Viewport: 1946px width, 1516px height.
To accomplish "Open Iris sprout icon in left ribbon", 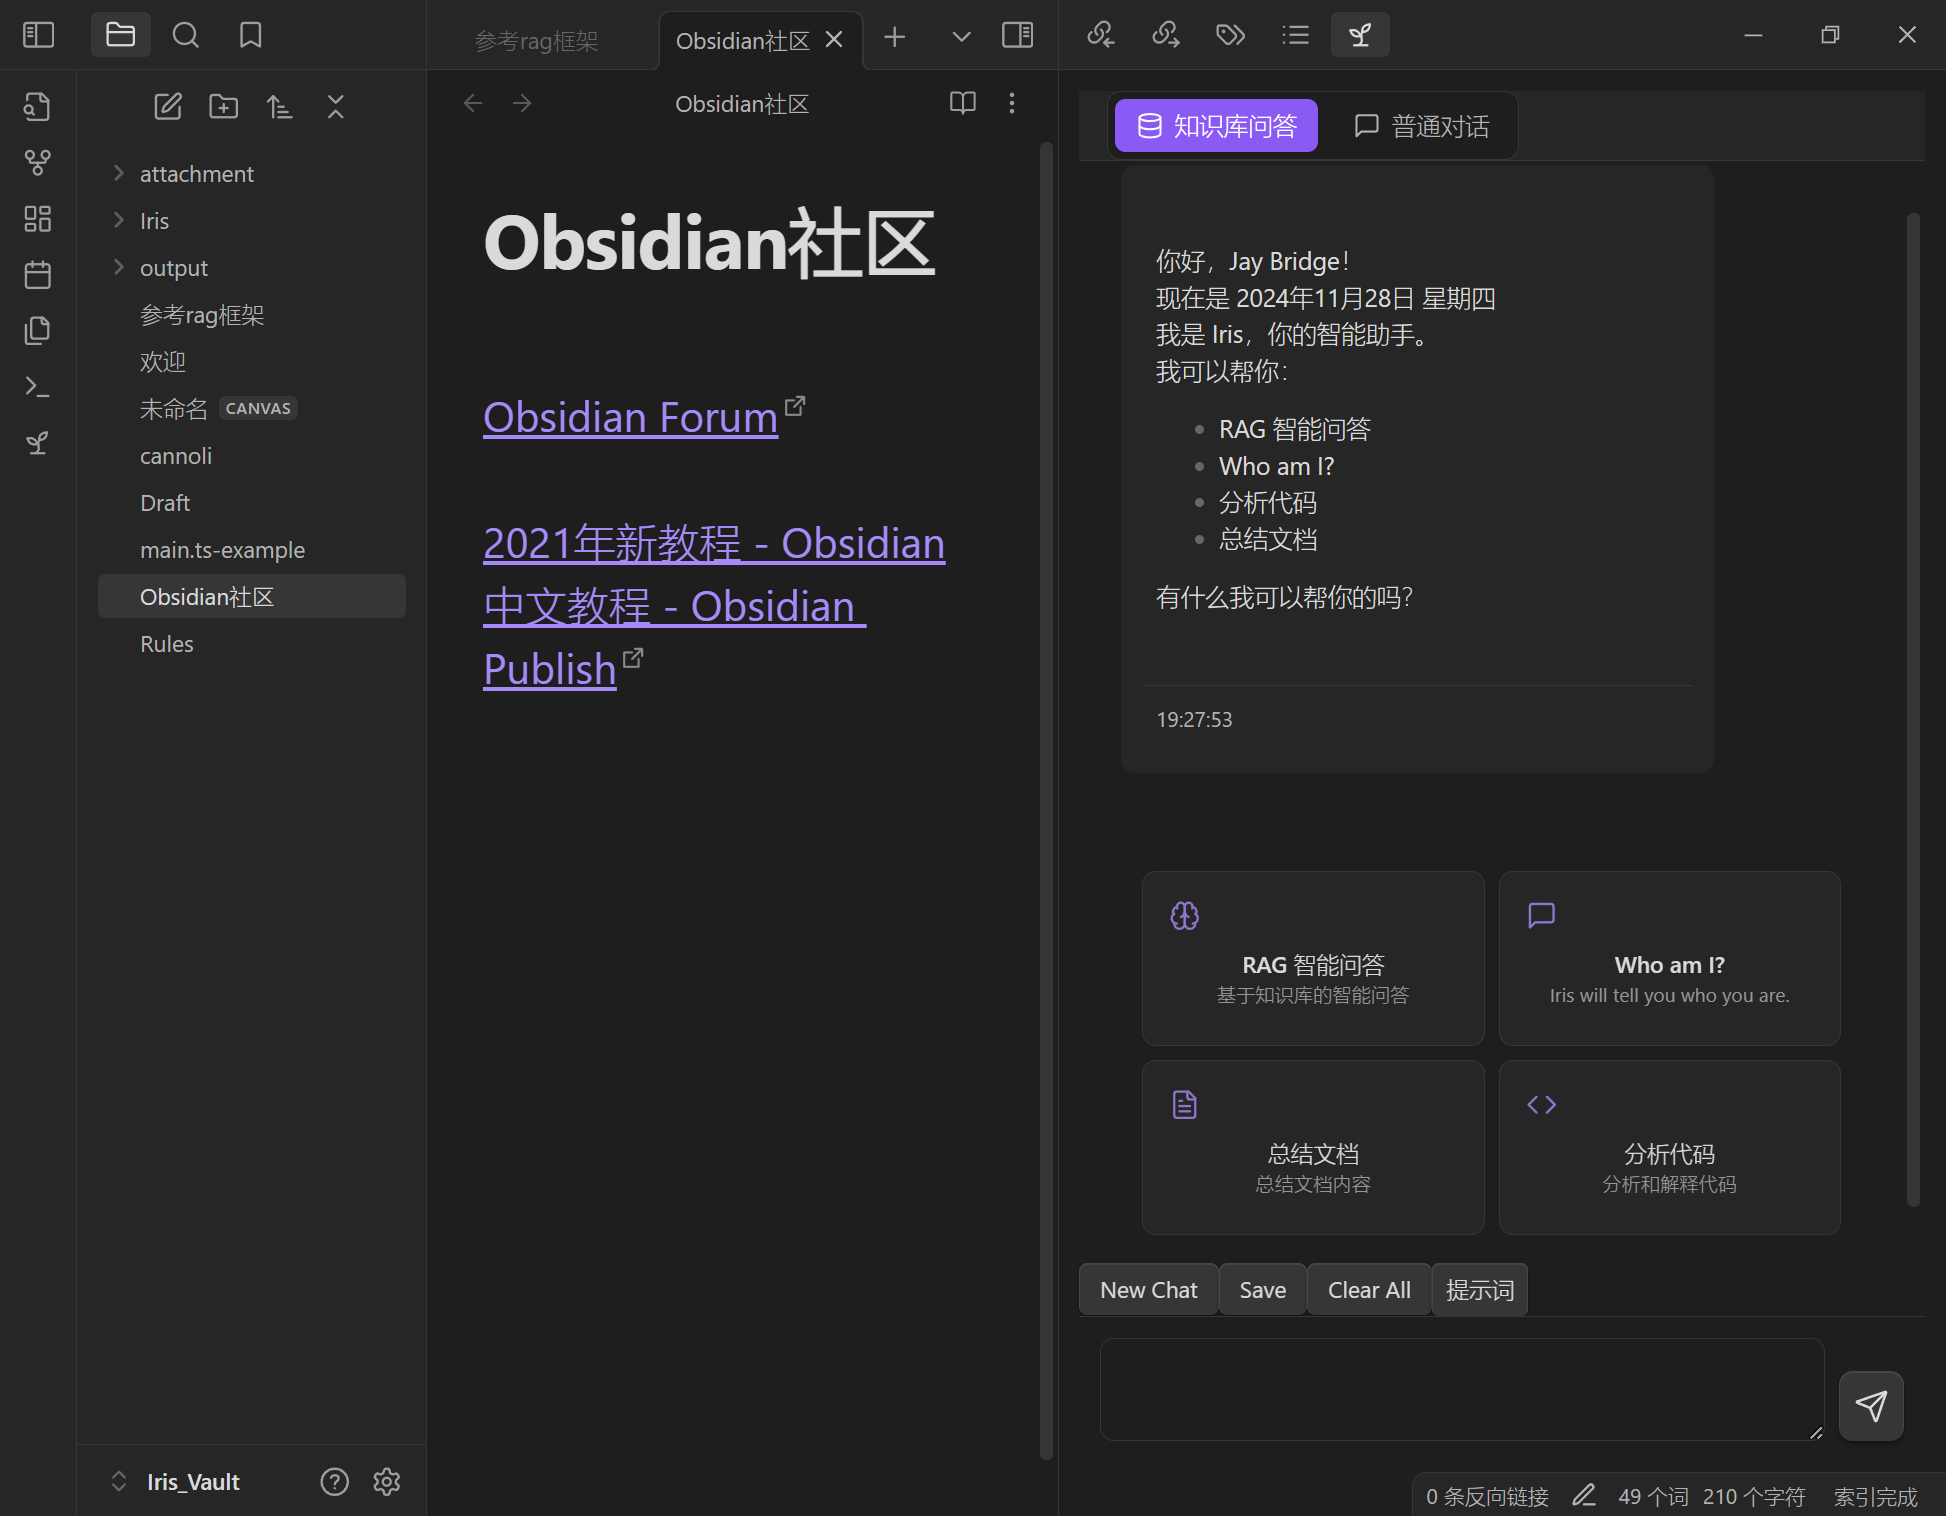I will click(38, 442).
